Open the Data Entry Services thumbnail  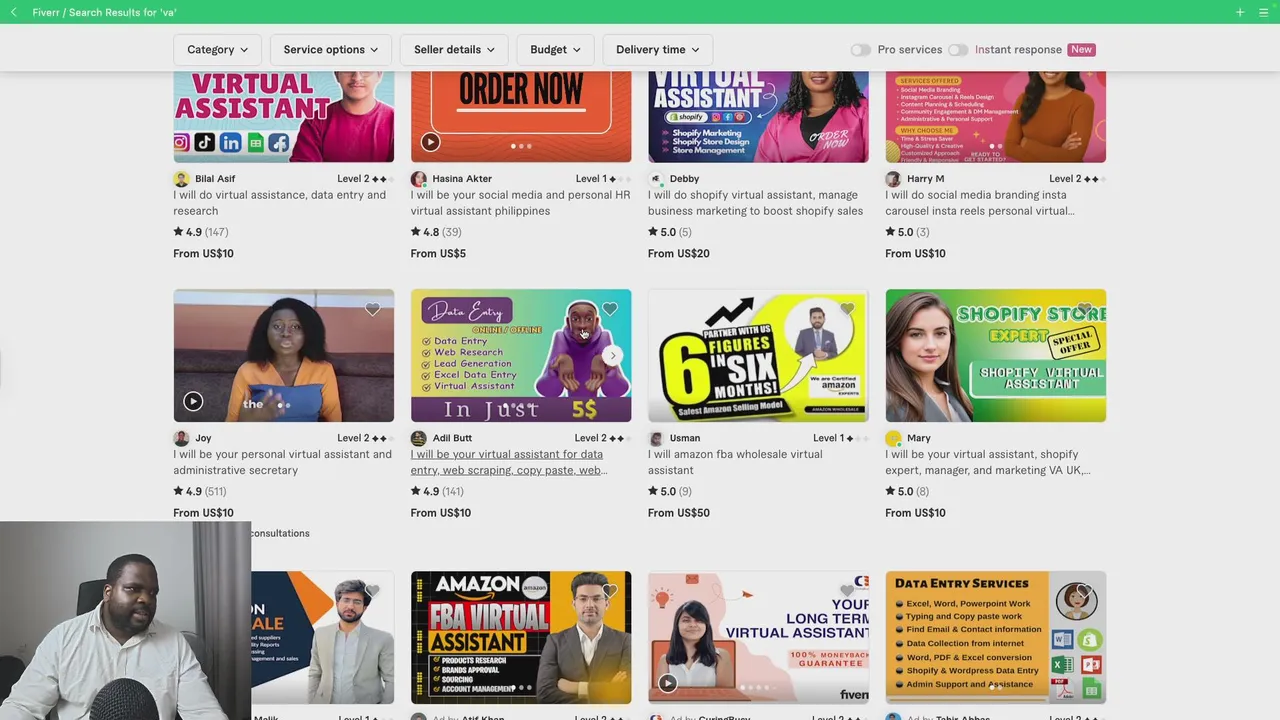point(995,638)
